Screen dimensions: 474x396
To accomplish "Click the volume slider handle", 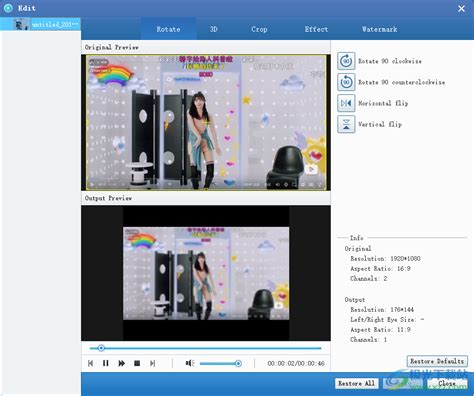I will tap(238, 363).
